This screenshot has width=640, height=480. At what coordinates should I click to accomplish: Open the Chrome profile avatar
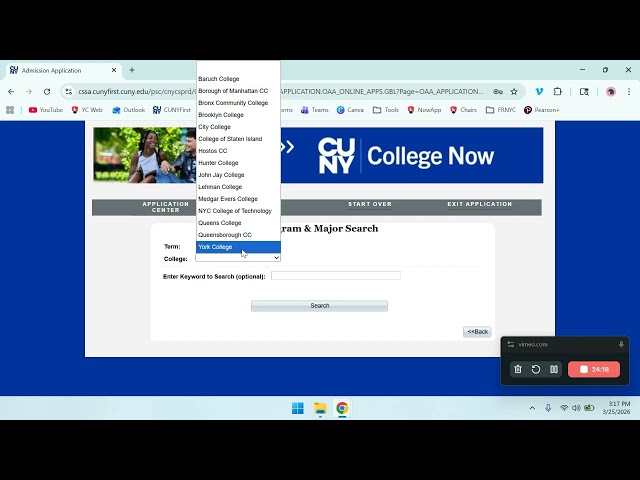coord(611,92)
